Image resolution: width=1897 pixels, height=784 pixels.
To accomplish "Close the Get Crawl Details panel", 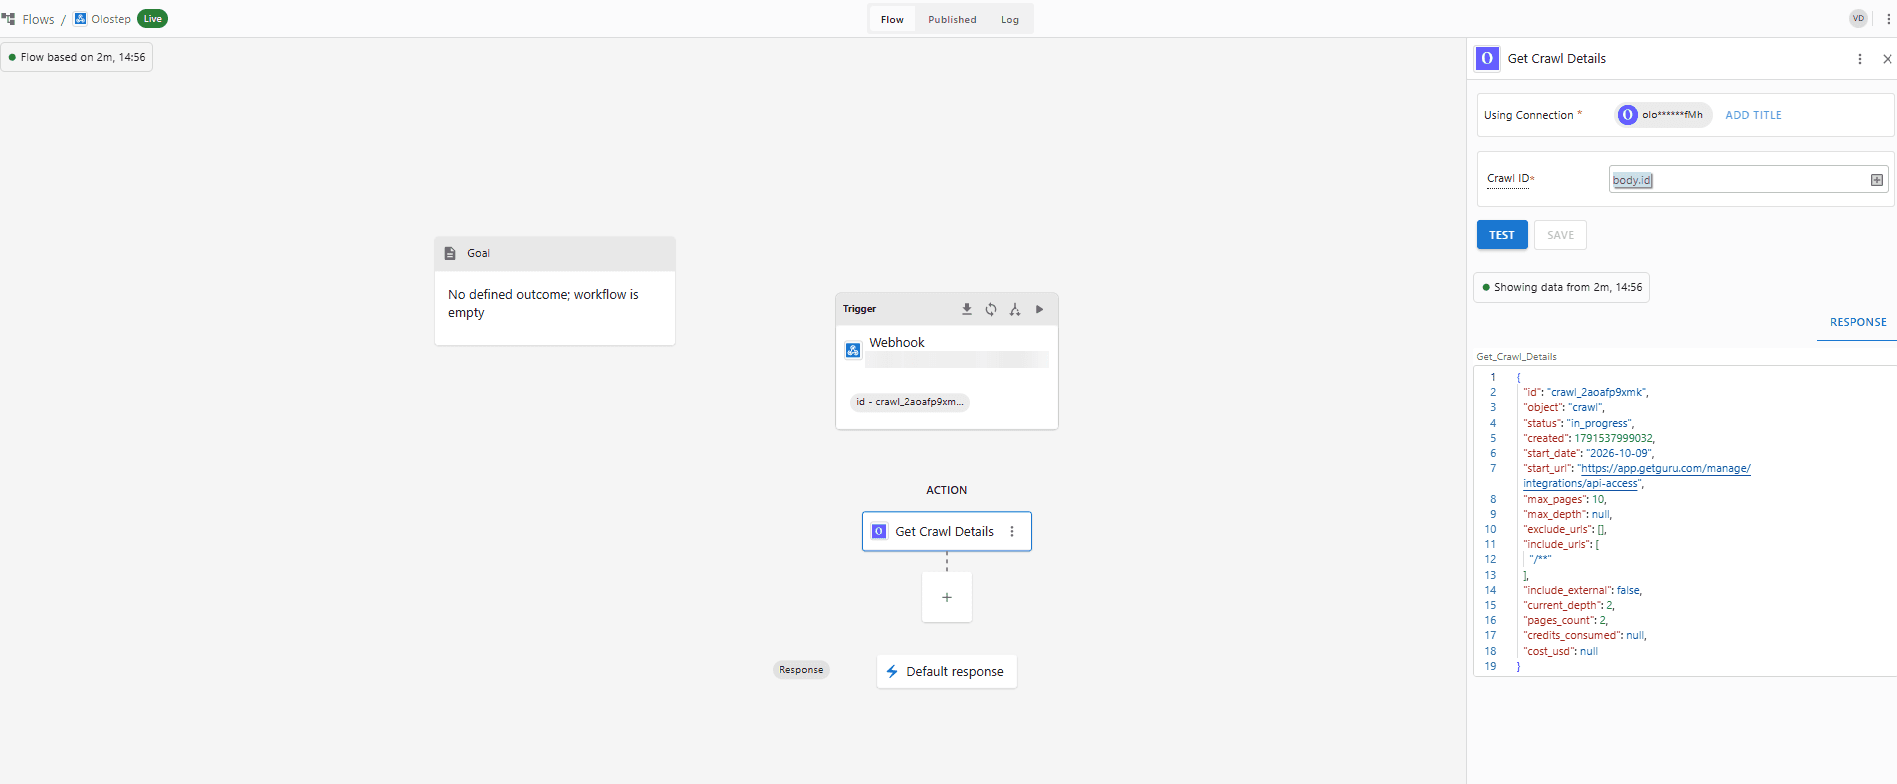I will click(x=1887, y=59).
